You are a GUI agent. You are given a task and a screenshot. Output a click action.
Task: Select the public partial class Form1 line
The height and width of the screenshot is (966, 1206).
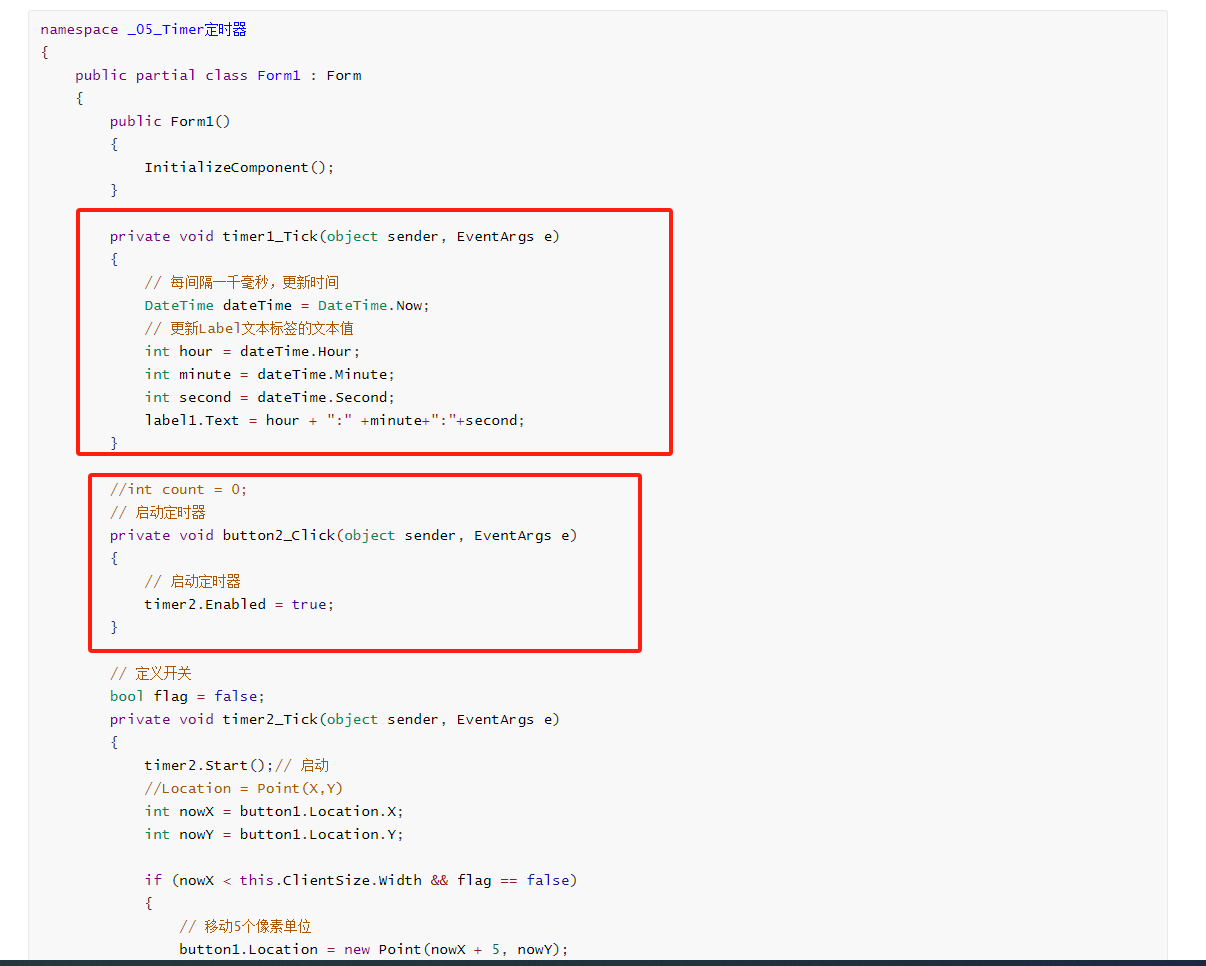click(x=218, y=75)
